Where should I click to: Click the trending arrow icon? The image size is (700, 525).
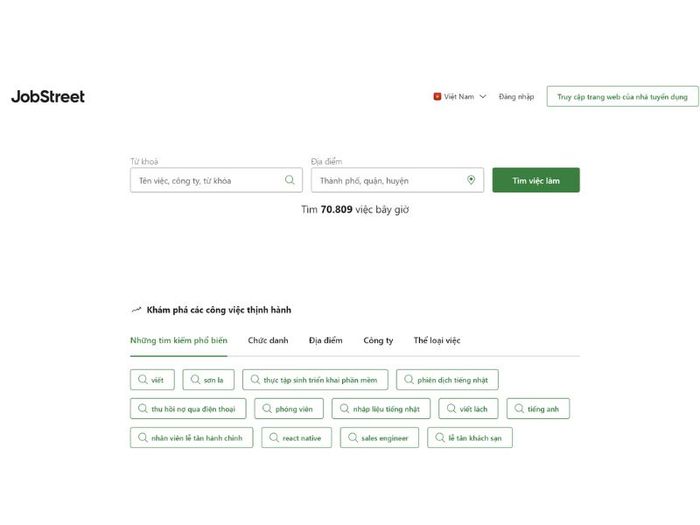tap(136, 310)
